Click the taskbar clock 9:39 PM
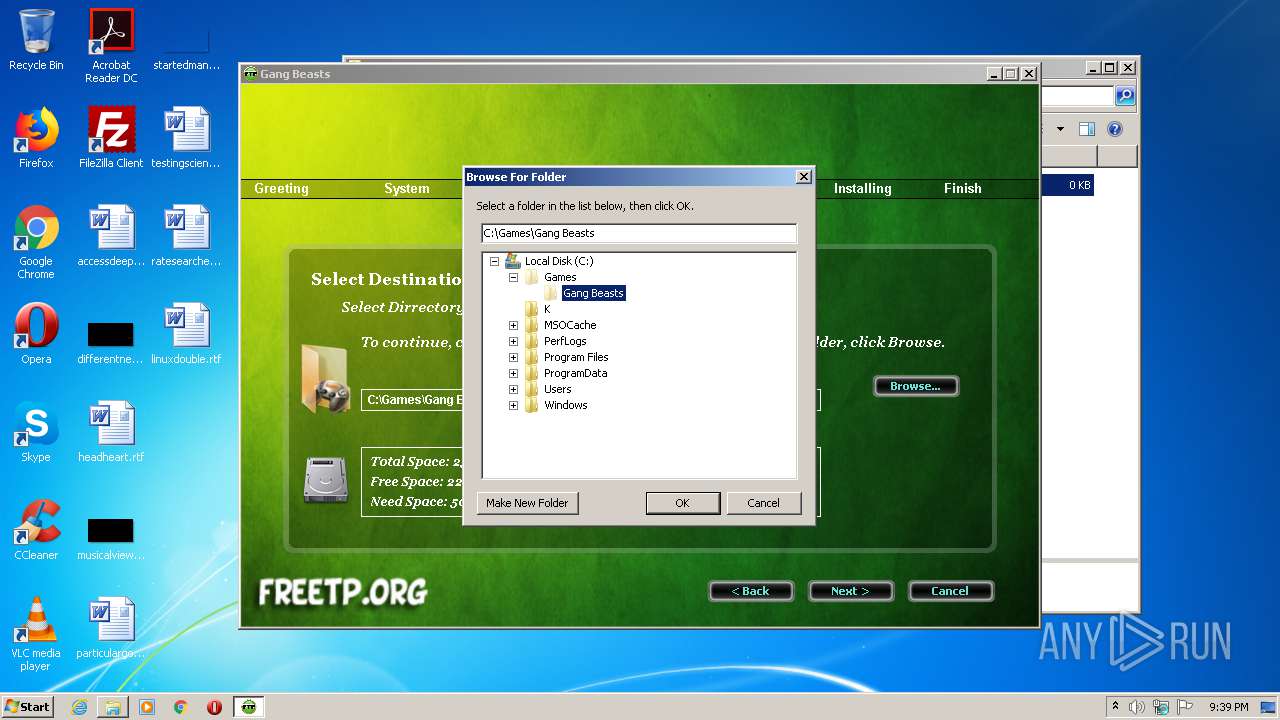The height and width of the screenshot is (720, 1280). point(1228,707)
